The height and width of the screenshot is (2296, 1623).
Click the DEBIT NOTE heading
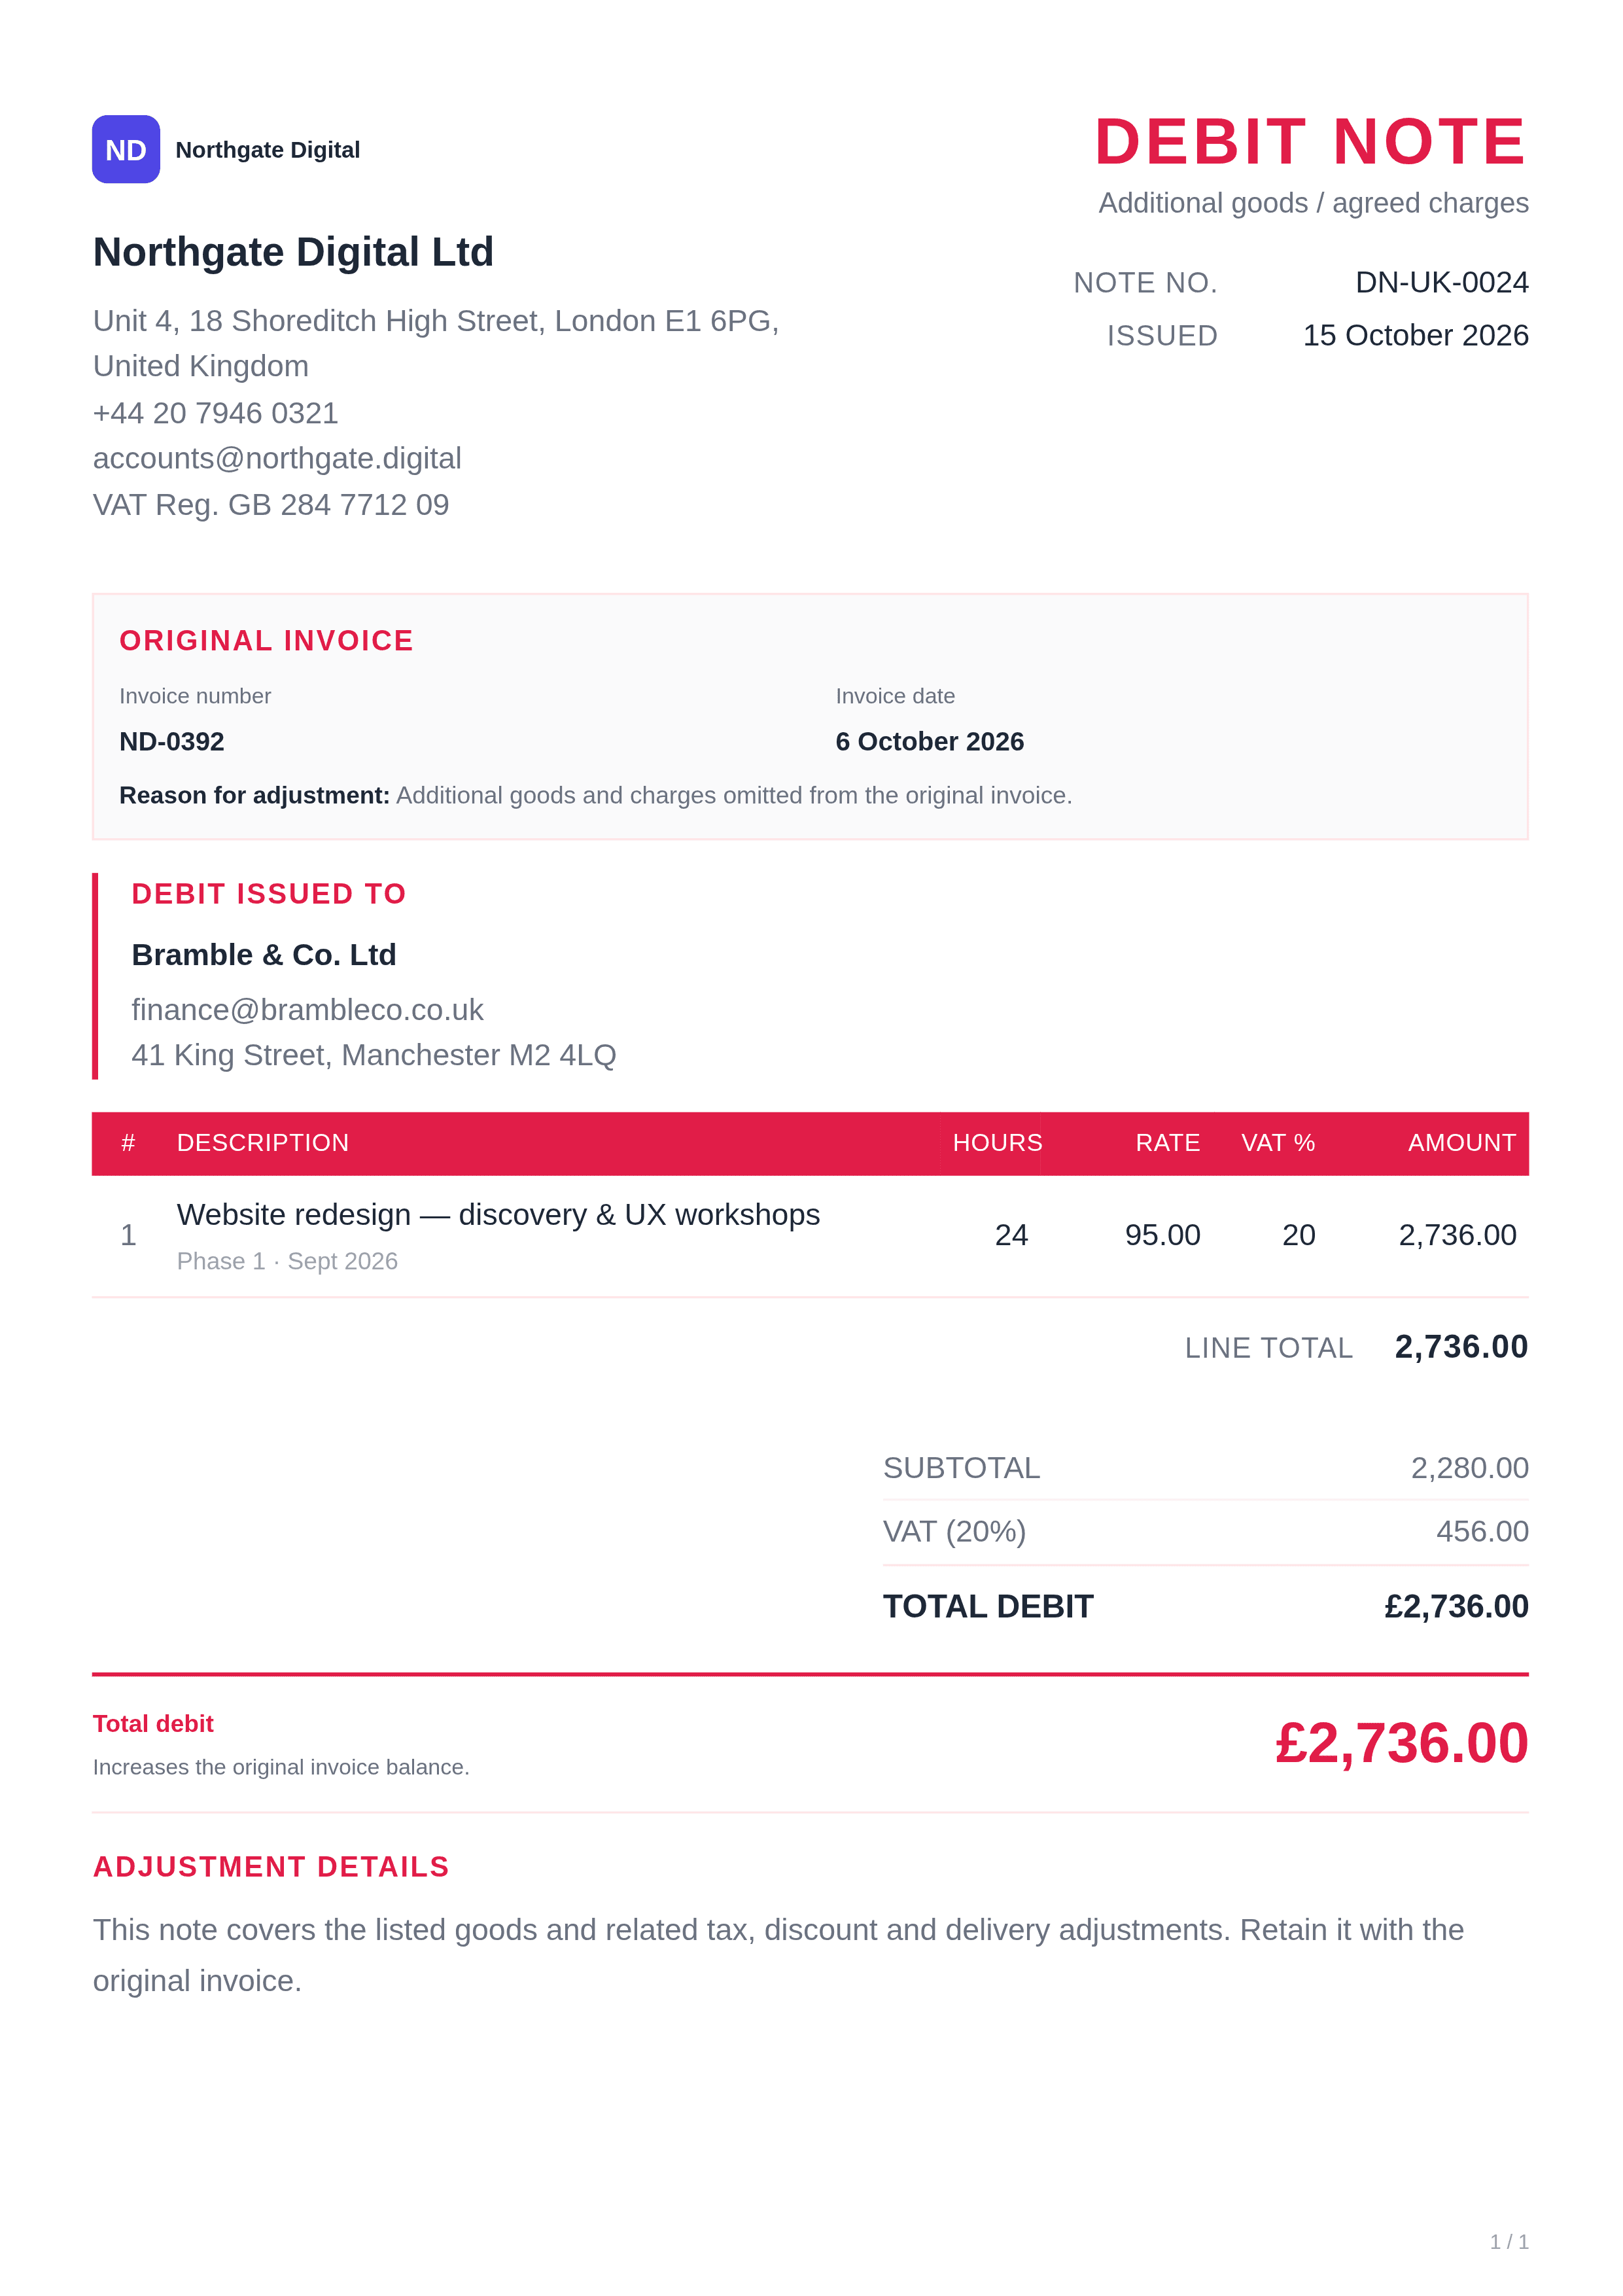tap(1310, 141)
